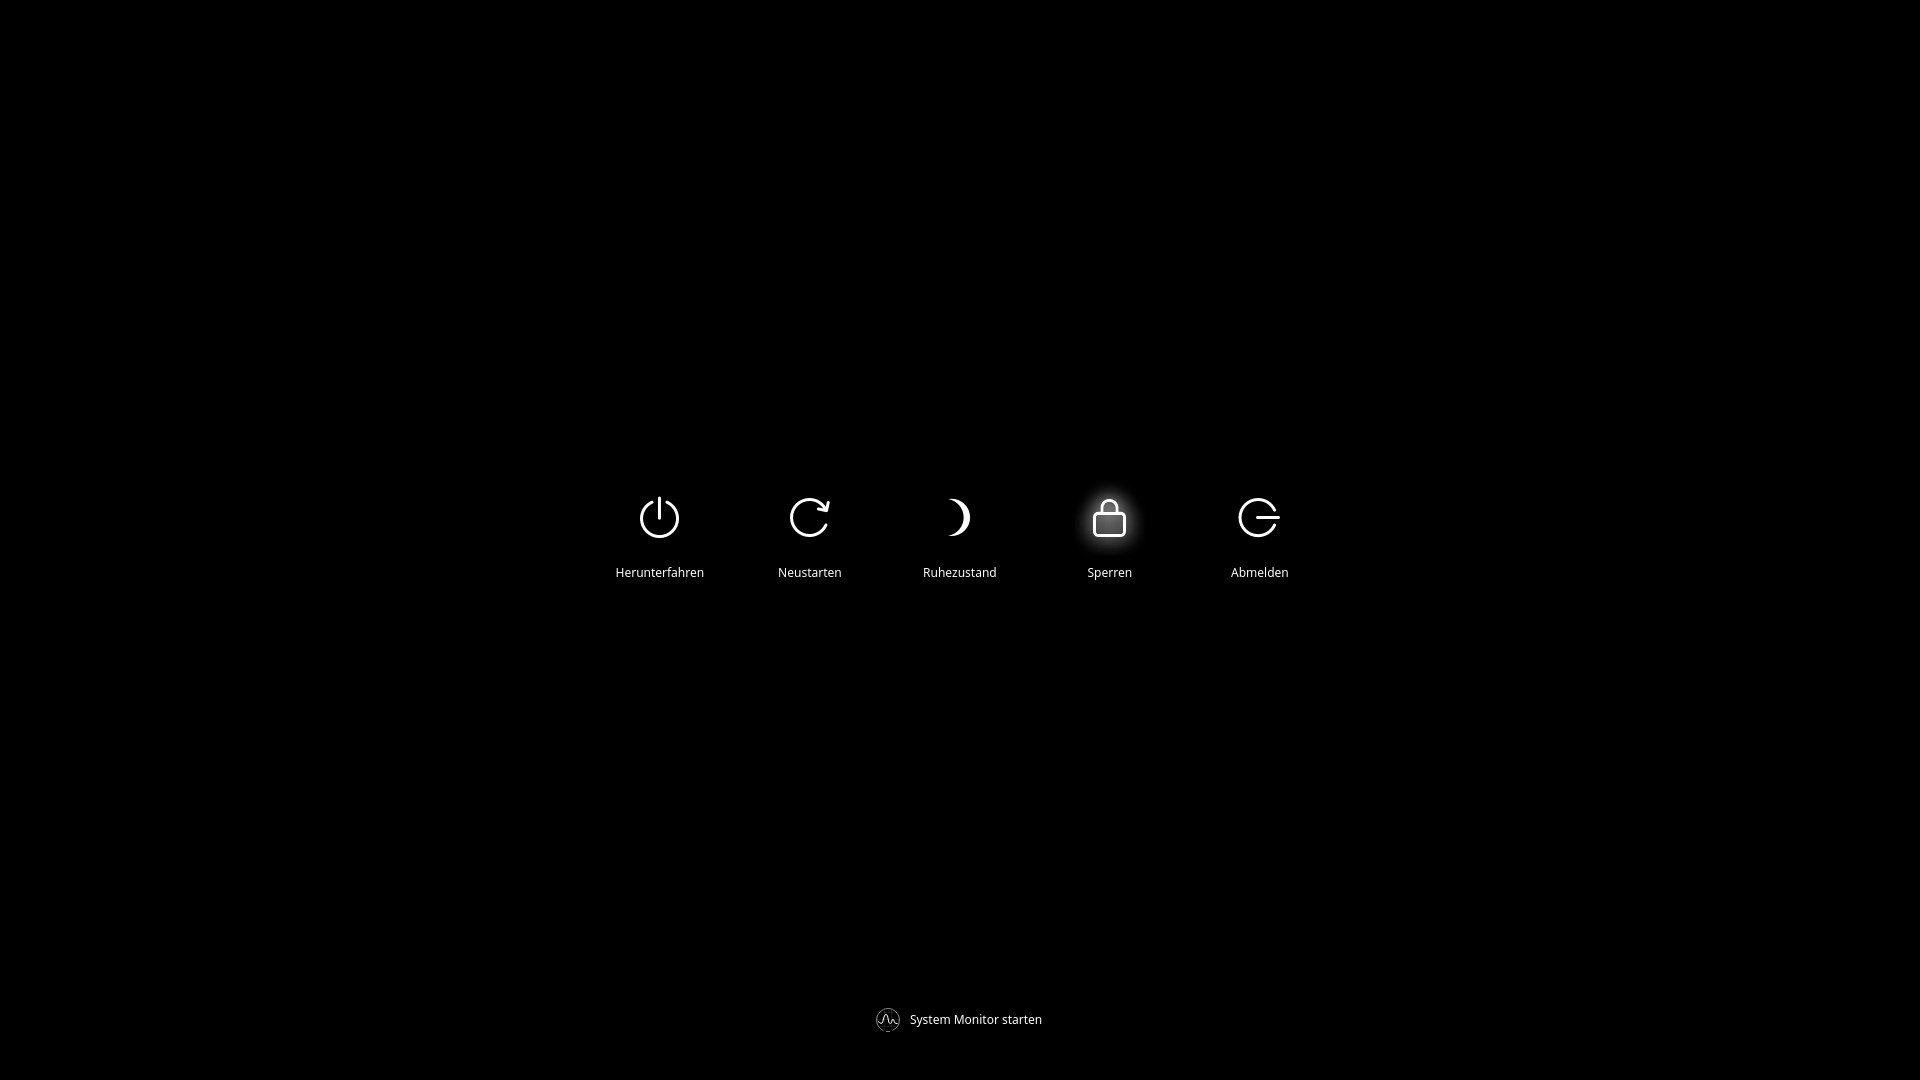Click the Abmelden (Sign out) icon
Viewport: 1920px width, 1080px height.
point(1259,517)
